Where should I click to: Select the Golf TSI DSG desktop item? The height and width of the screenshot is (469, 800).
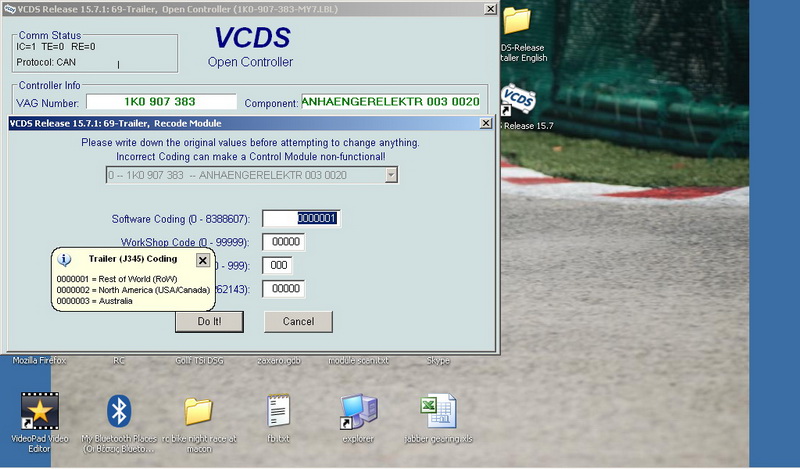pyautogui.click(x=199, y=360)
